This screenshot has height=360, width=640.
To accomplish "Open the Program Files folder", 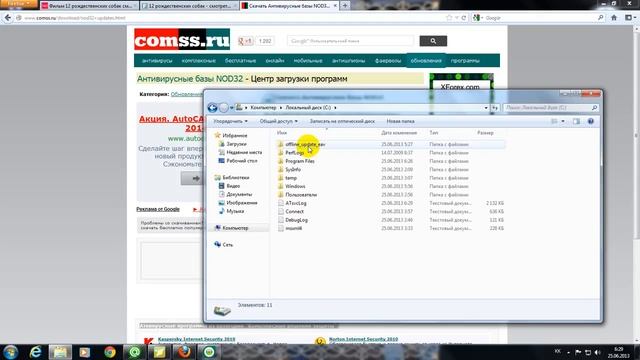I will pyautogui.click(x=300, y=161).
